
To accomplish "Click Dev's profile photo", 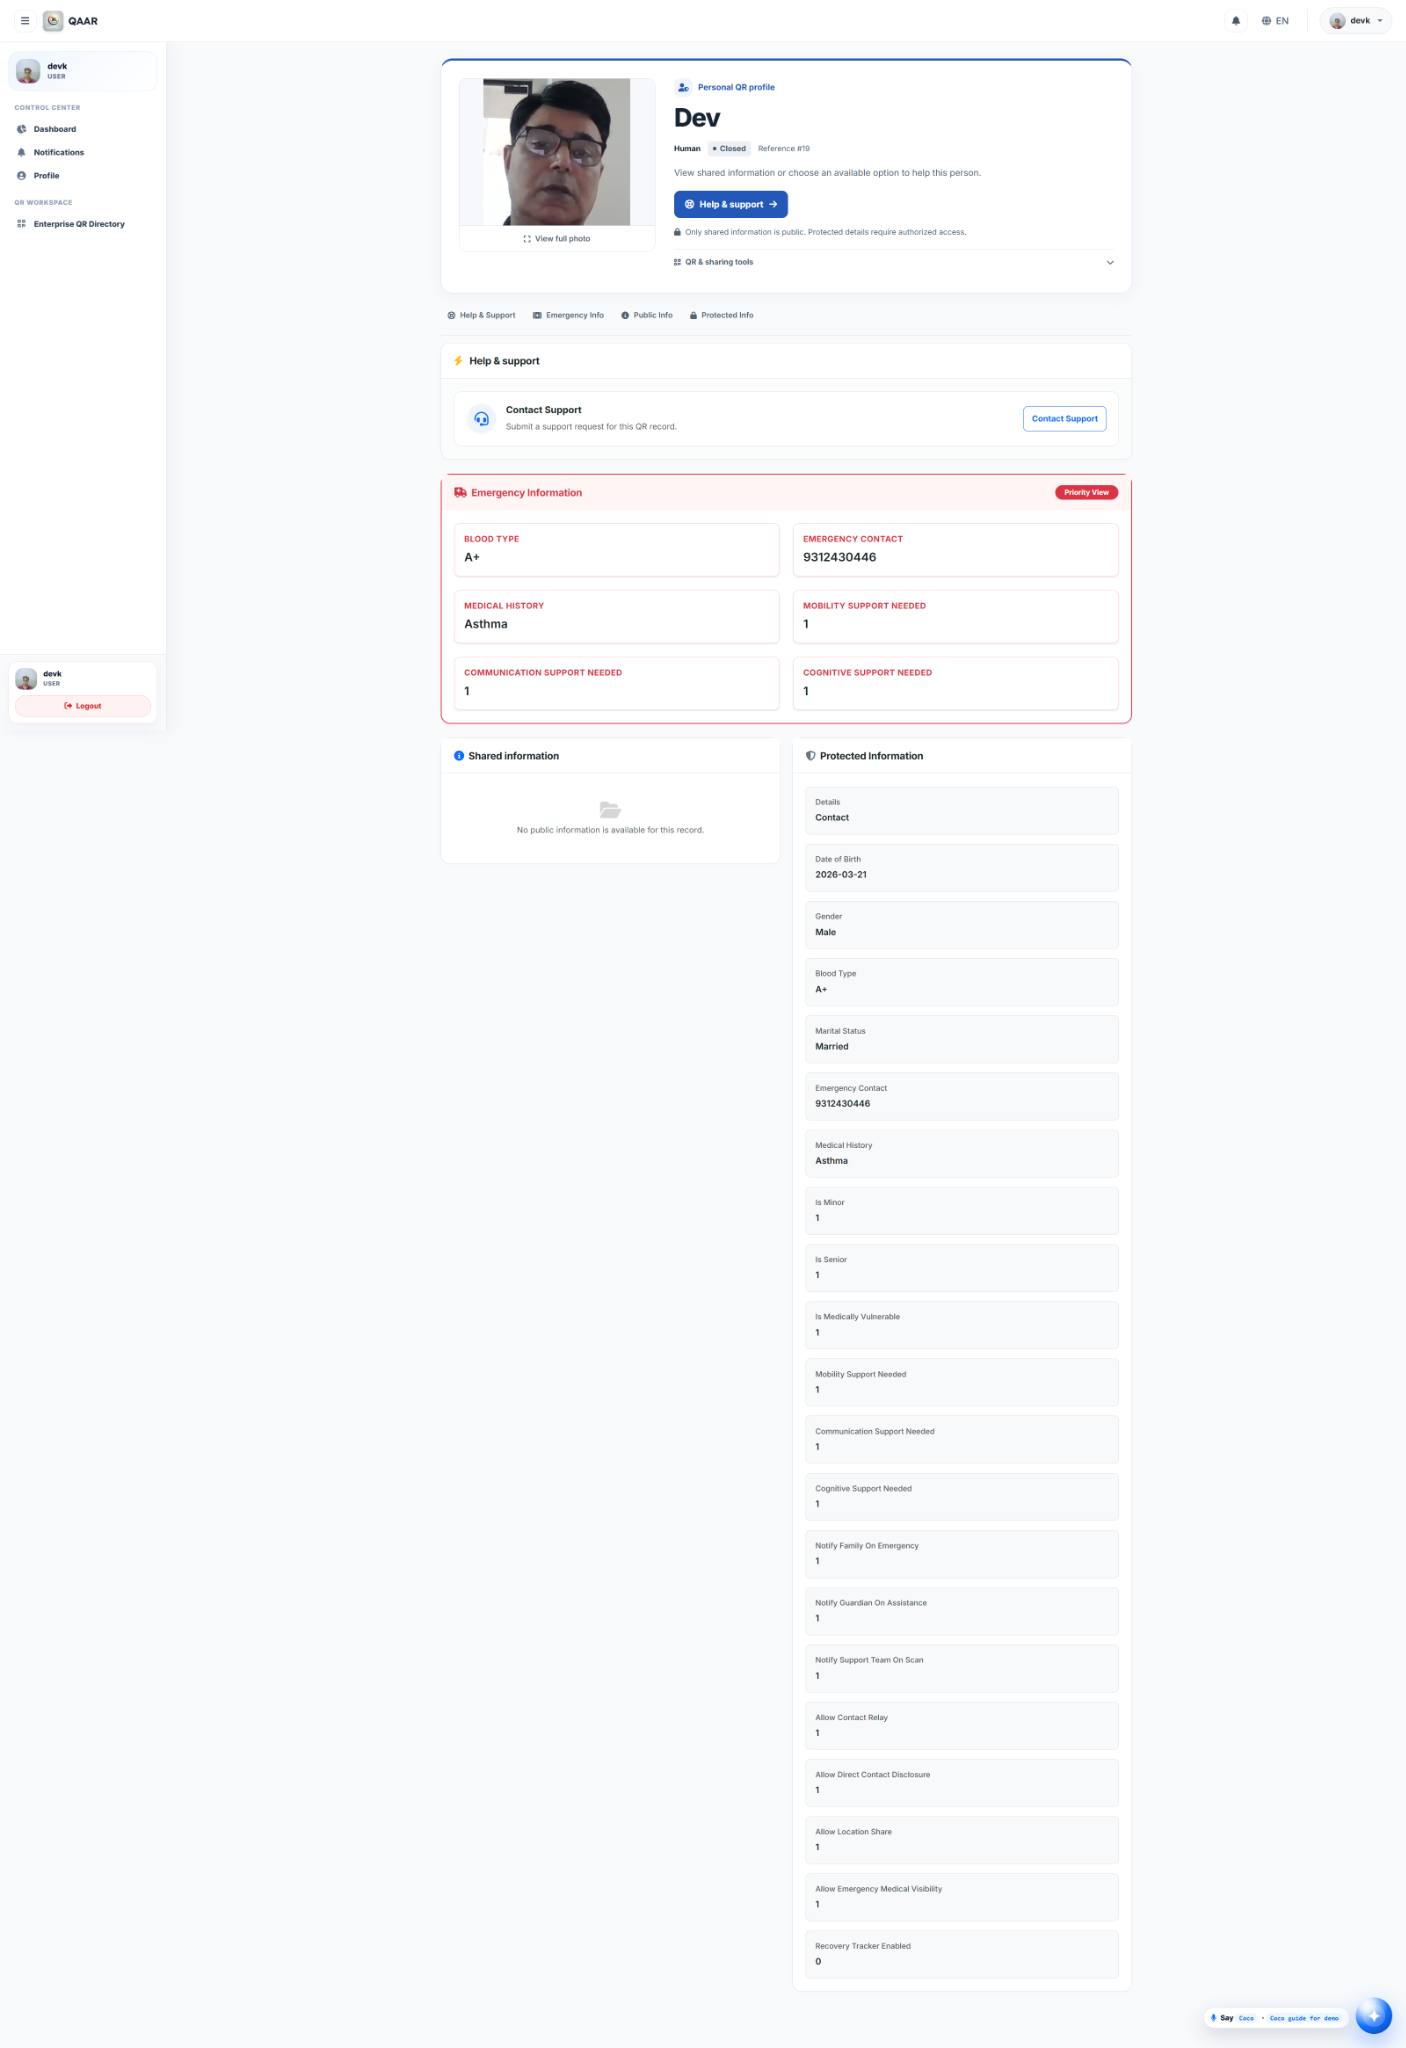I will 557,152.
